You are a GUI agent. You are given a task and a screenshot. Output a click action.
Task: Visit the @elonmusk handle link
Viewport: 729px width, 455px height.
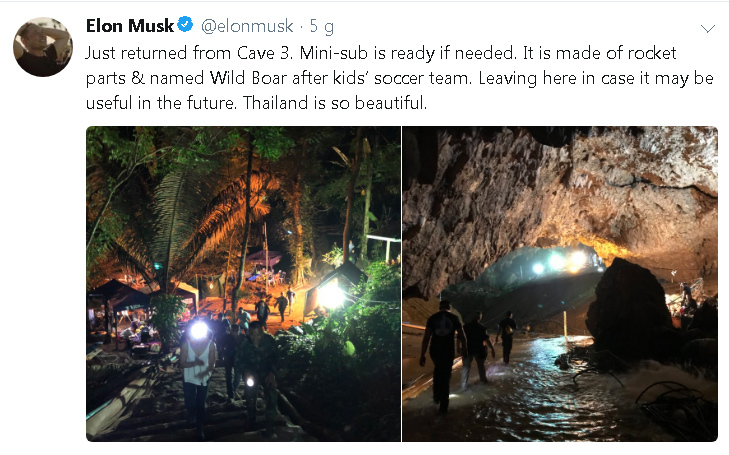[x=248, y=27]
